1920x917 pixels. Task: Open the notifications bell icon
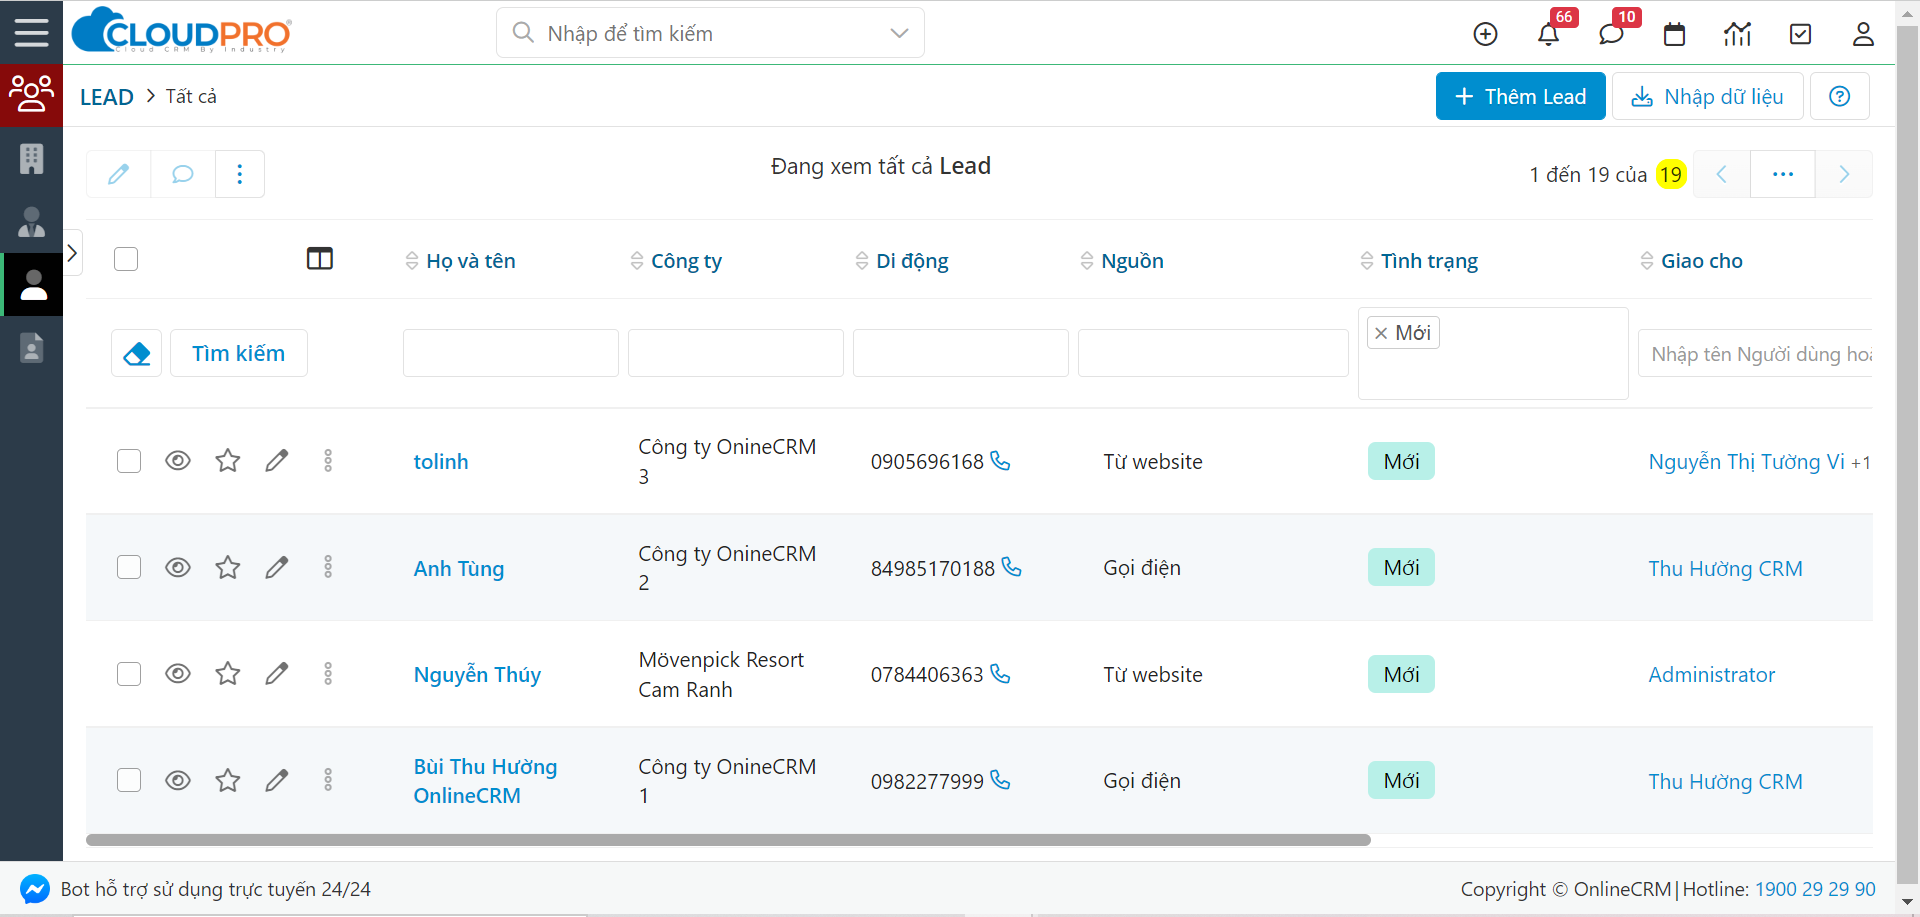1548,34
